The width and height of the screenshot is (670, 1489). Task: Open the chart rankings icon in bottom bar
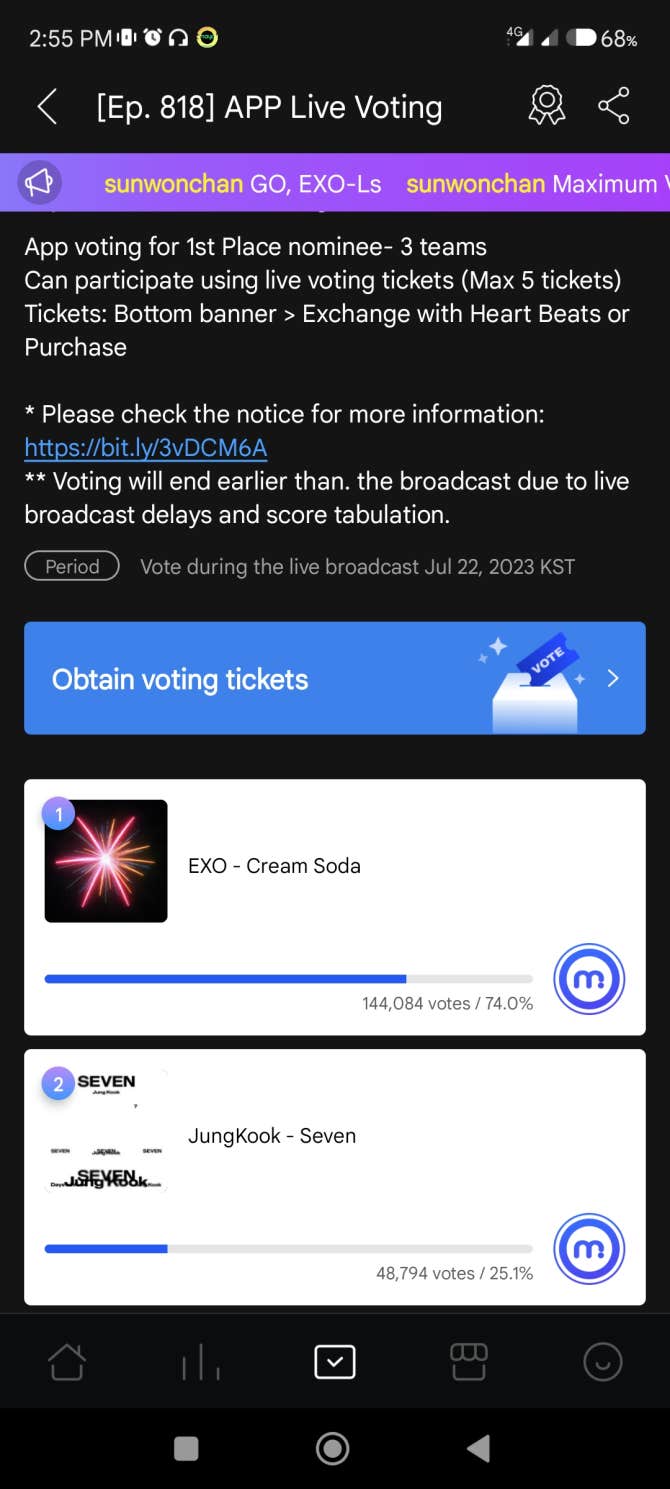click(x=200, y=1361)
